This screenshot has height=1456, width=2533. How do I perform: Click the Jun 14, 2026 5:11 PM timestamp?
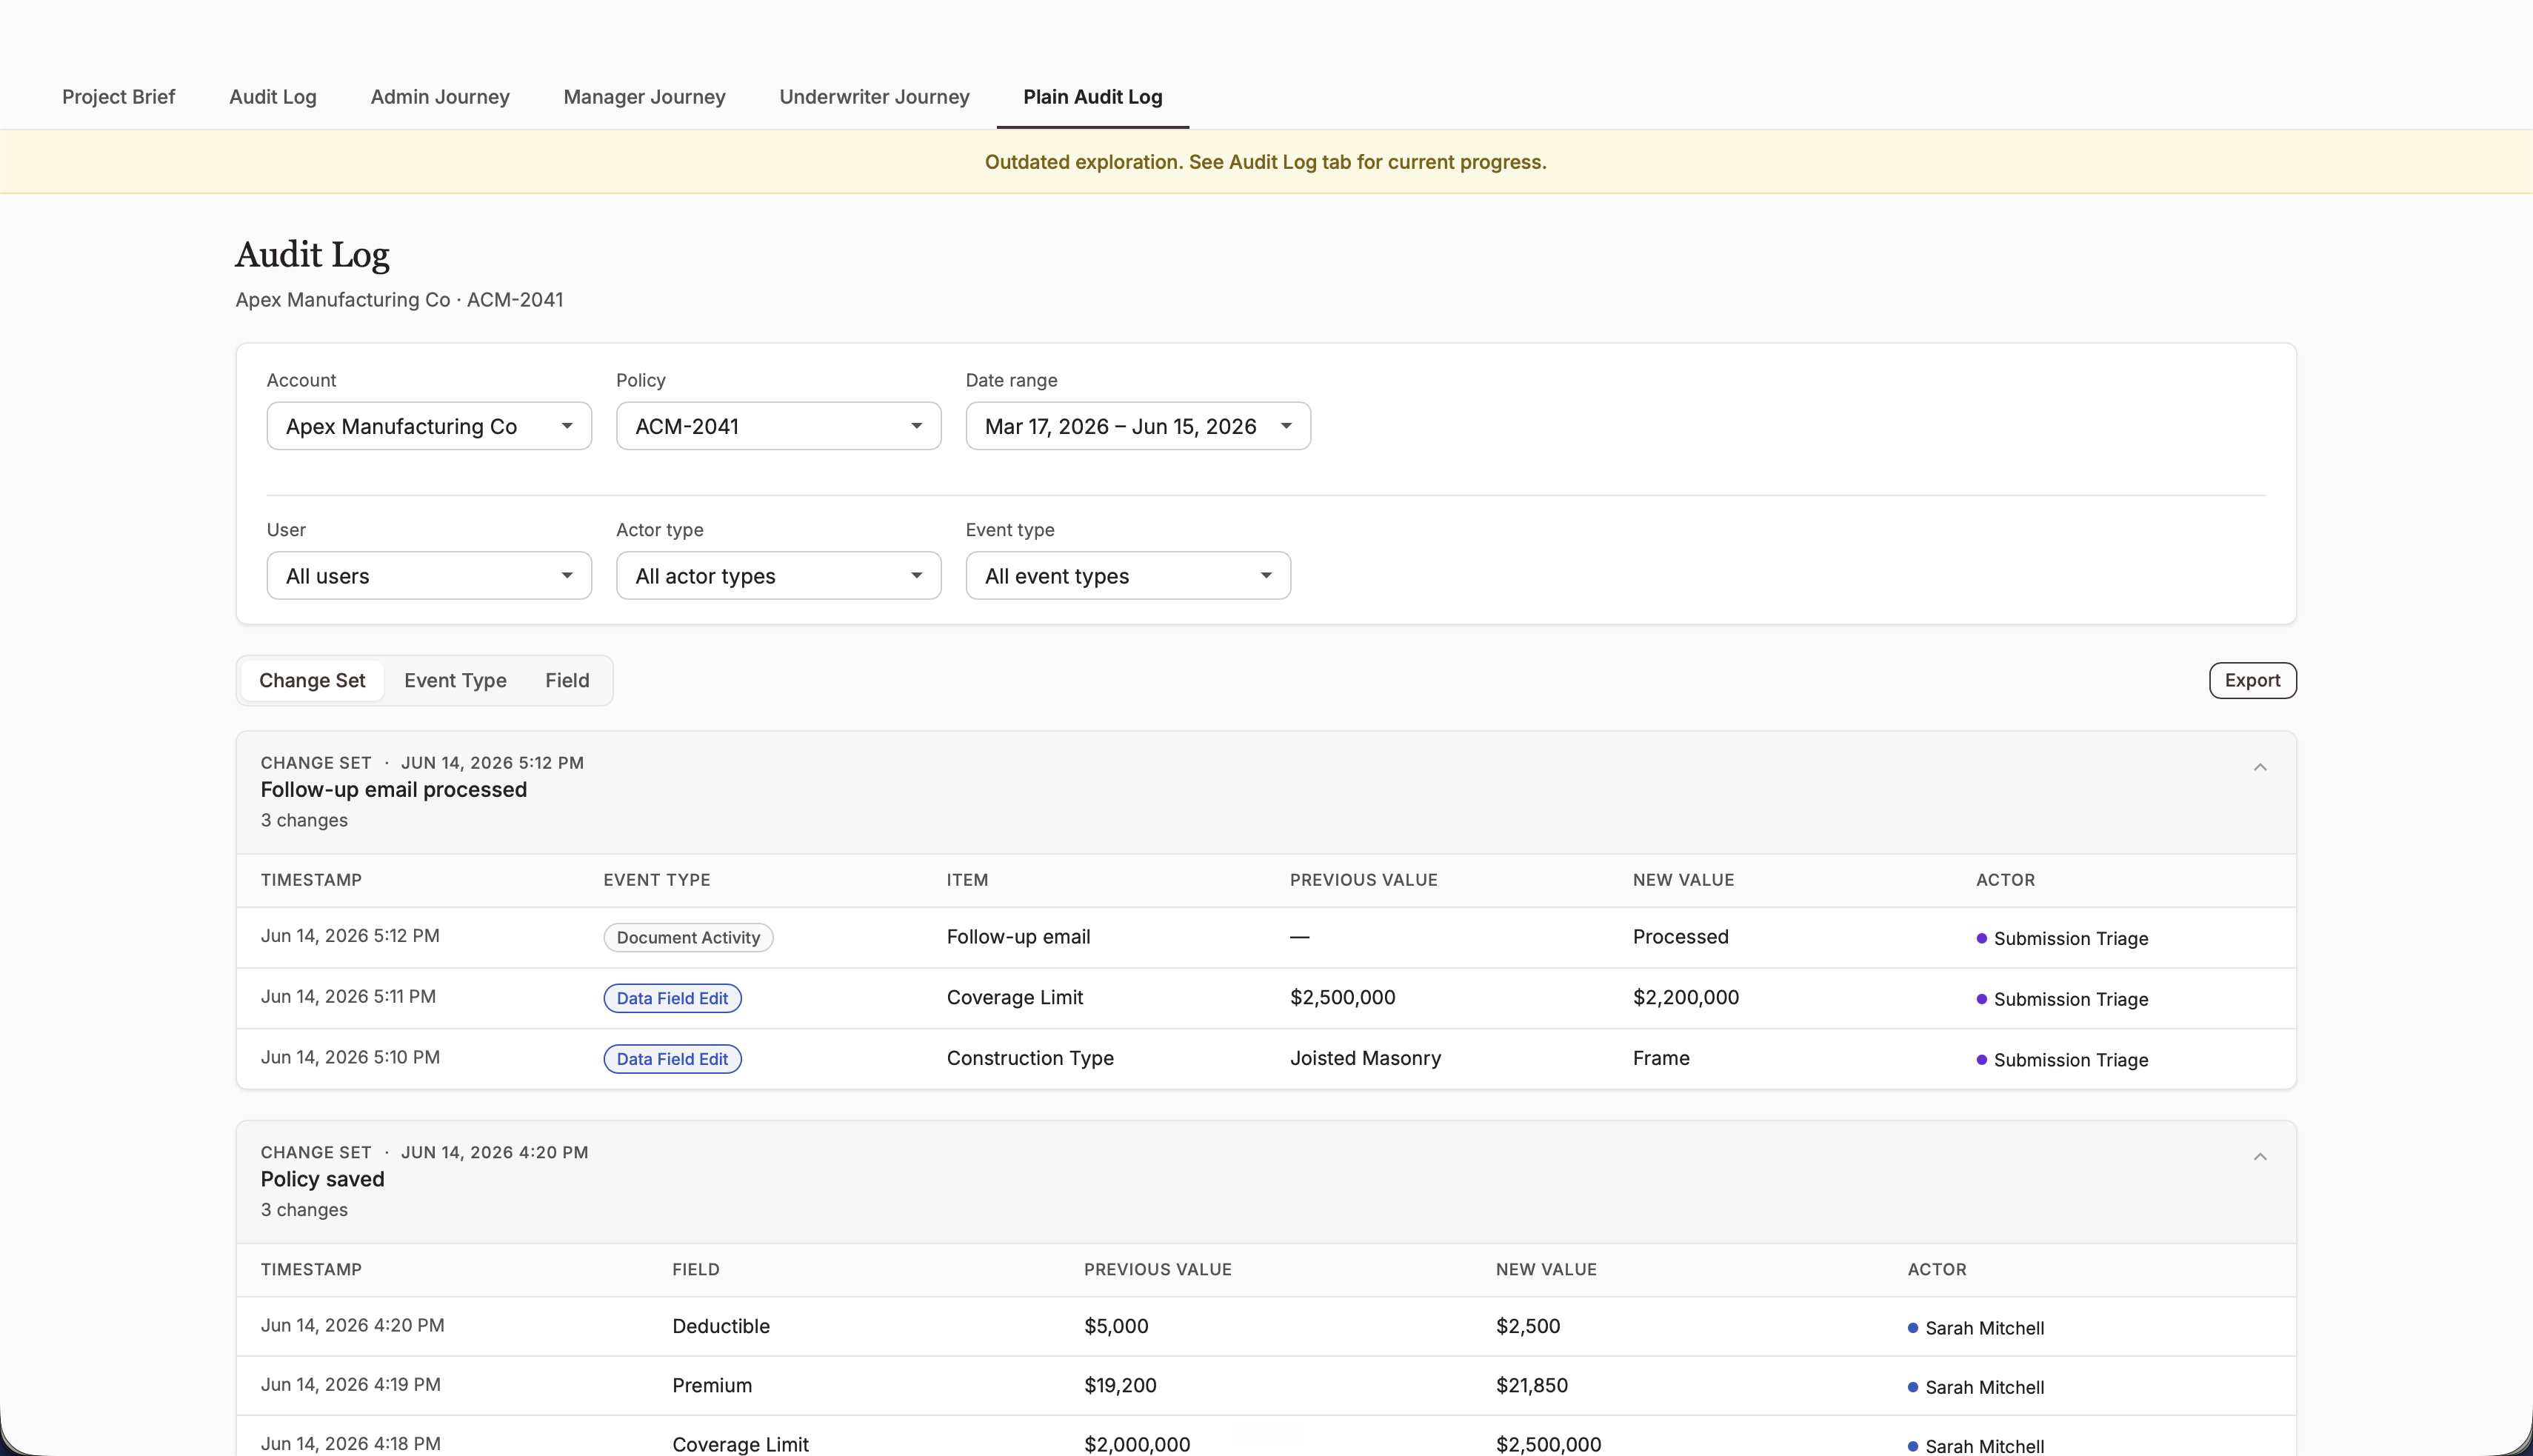348,996
